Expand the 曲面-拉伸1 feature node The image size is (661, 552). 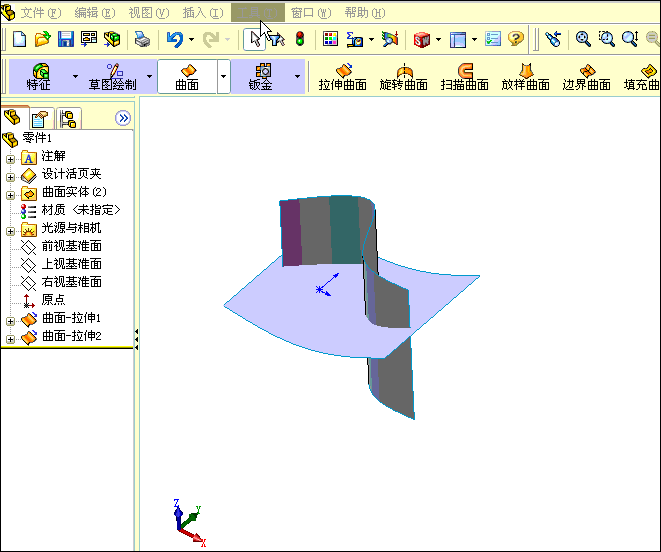[10, 321]
